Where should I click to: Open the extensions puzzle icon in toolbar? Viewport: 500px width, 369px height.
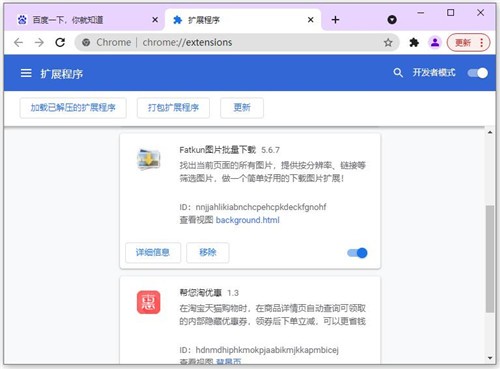click(x=414, y=42)
